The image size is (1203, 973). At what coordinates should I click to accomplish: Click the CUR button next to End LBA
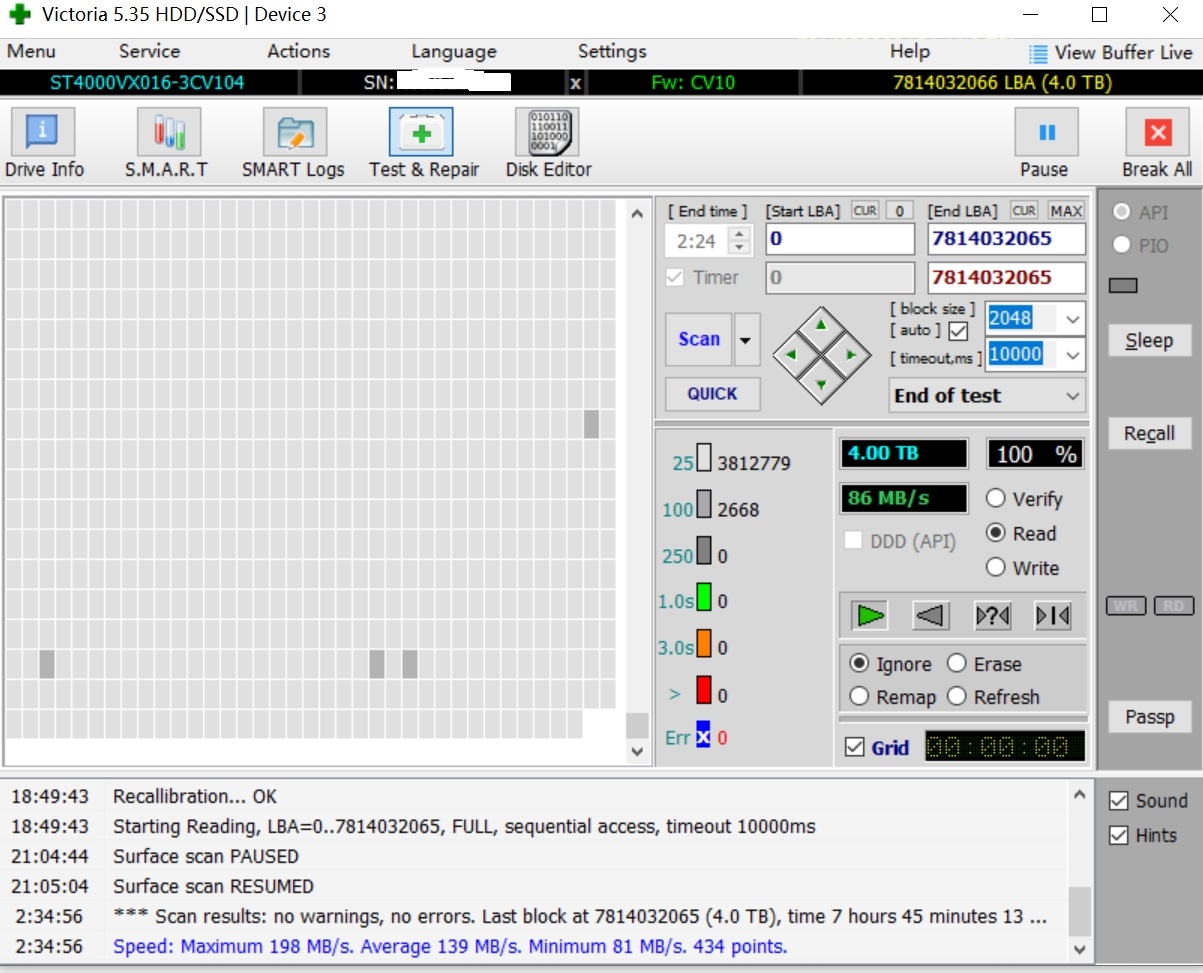coord(1024,211)
